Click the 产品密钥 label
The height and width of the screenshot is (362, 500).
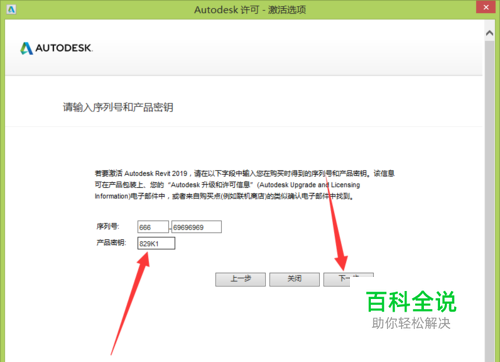point(111,243)
